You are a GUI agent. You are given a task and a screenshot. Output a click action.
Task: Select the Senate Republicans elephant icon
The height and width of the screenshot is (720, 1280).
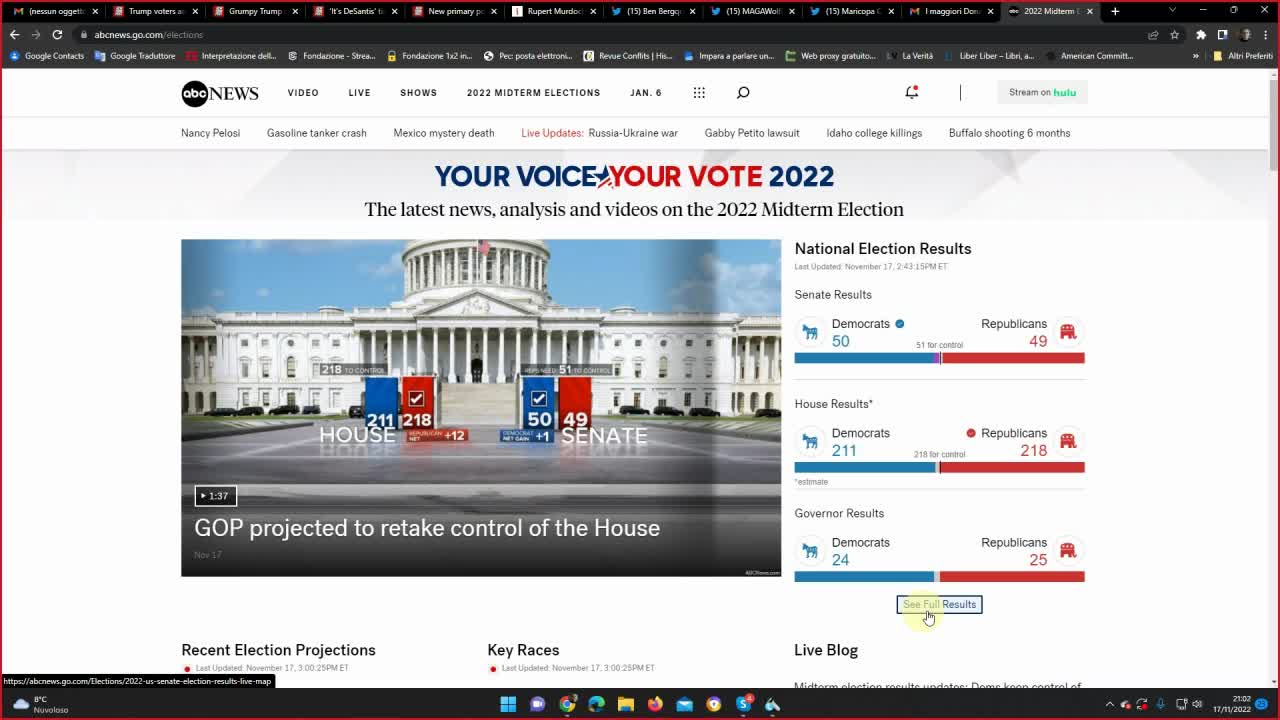click(x=1067, y=332)
